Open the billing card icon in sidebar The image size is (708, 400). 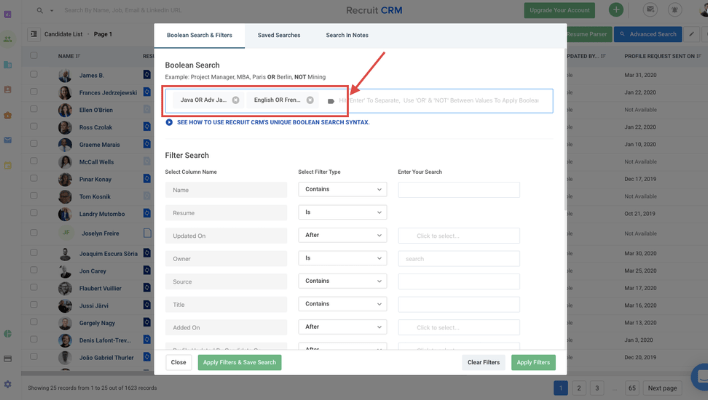[8, 359]
